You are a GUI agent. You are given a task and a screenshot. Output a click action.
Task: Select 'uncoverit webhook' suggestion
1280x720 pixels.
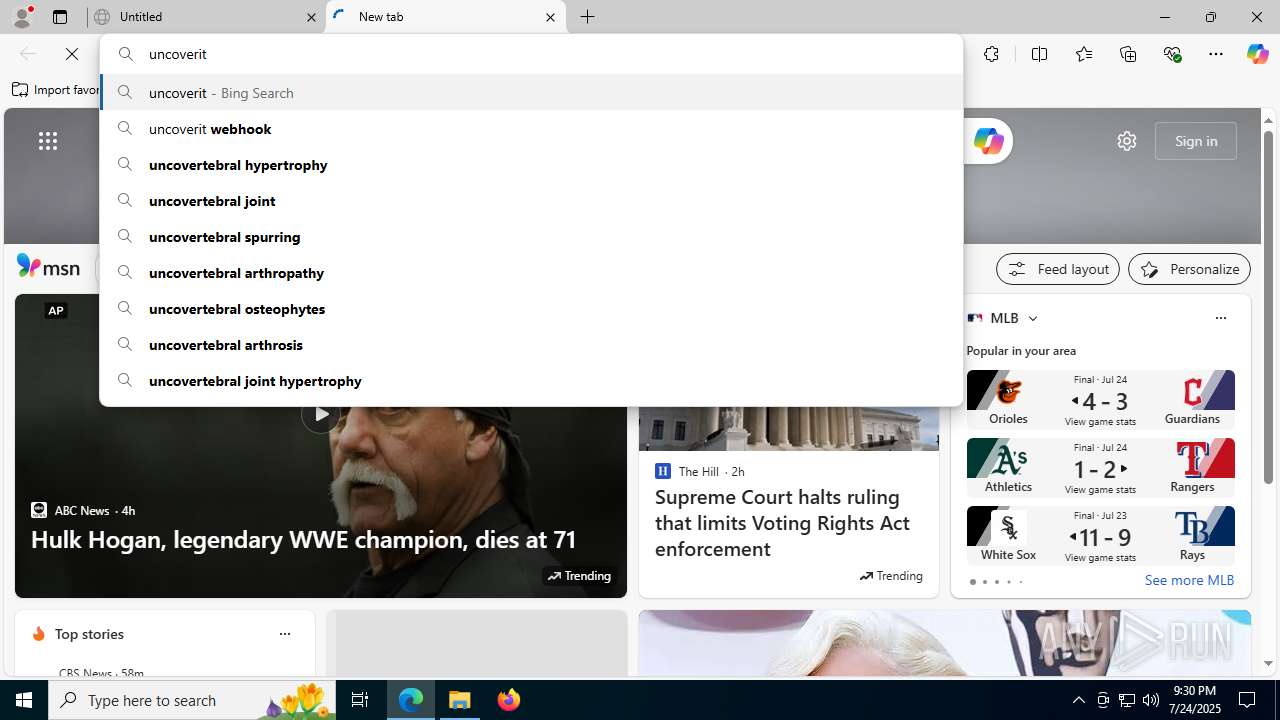532,128
